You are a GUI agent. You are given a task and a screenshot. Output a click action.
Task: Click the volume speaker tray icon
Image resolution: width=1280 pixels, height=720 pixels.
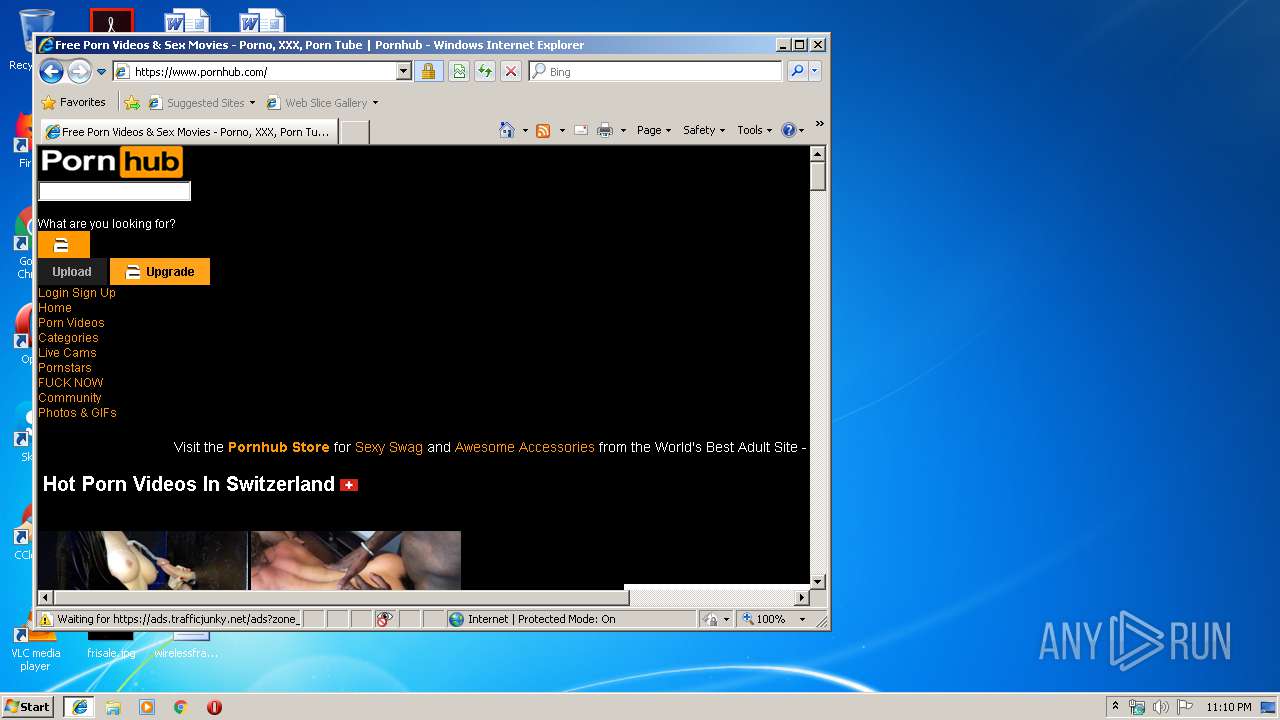click(1161, 707)
